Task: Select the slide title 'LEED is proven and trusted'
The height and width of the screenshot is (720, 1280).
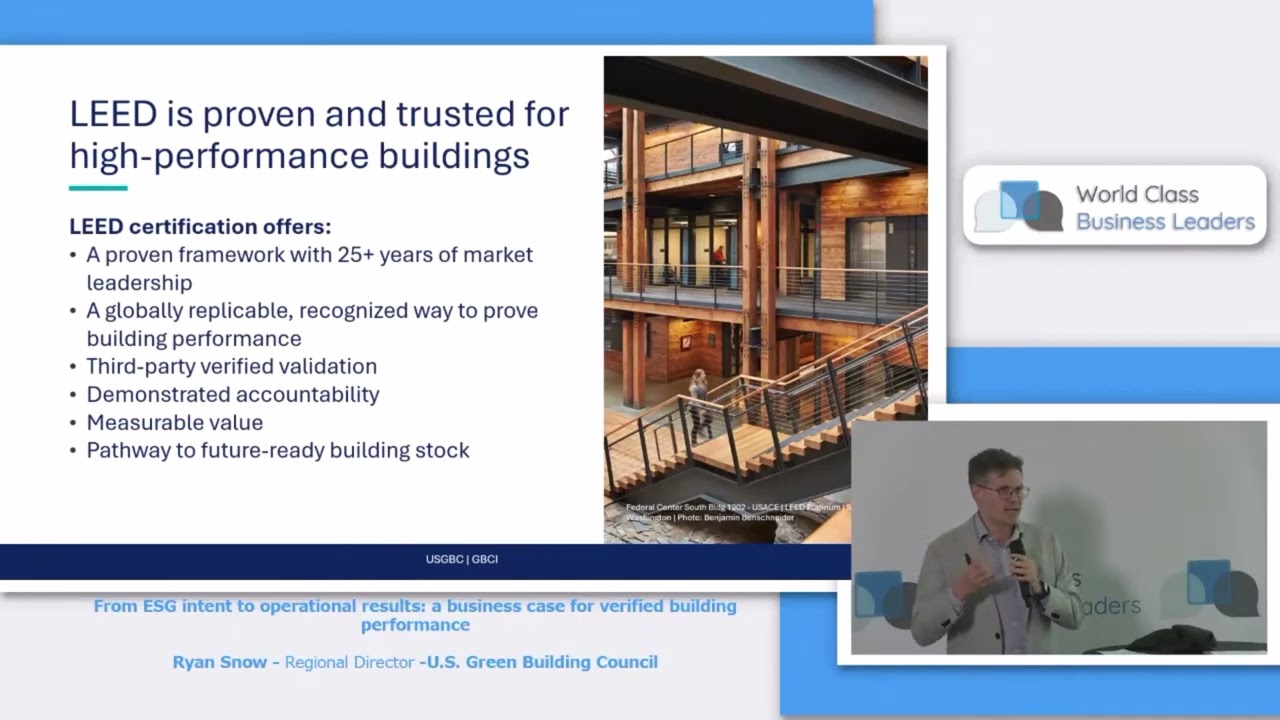Action: tap(319, 134)
